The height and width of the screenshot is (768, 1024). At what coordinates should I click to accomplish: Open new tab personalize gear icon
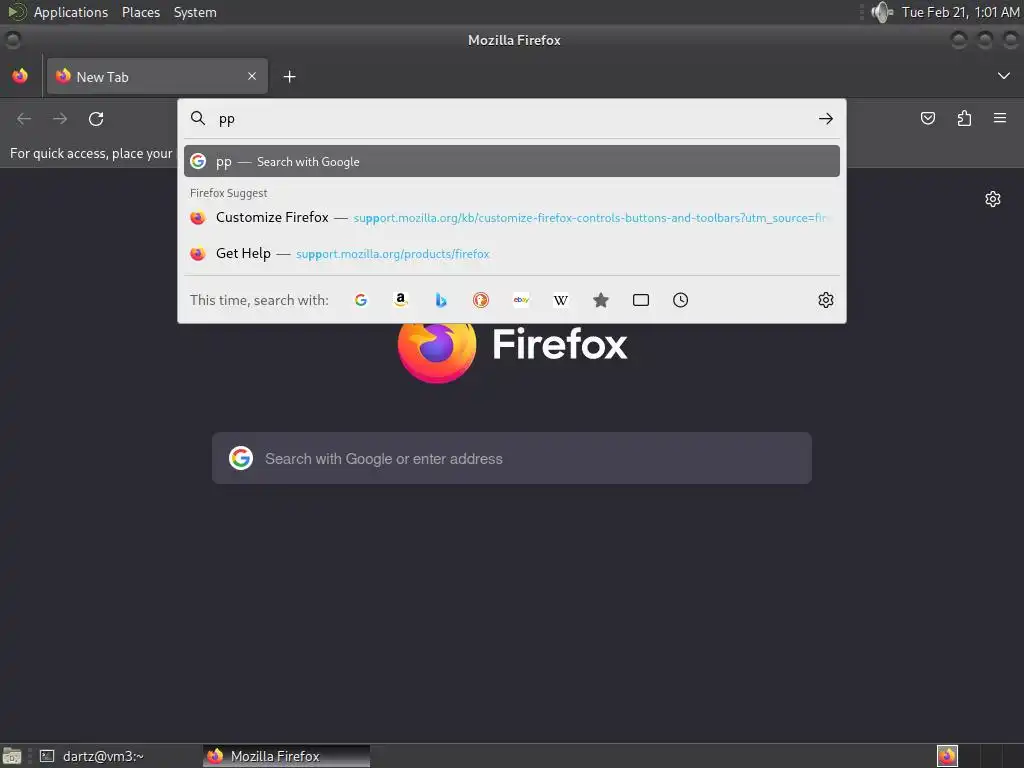point(993,199)
